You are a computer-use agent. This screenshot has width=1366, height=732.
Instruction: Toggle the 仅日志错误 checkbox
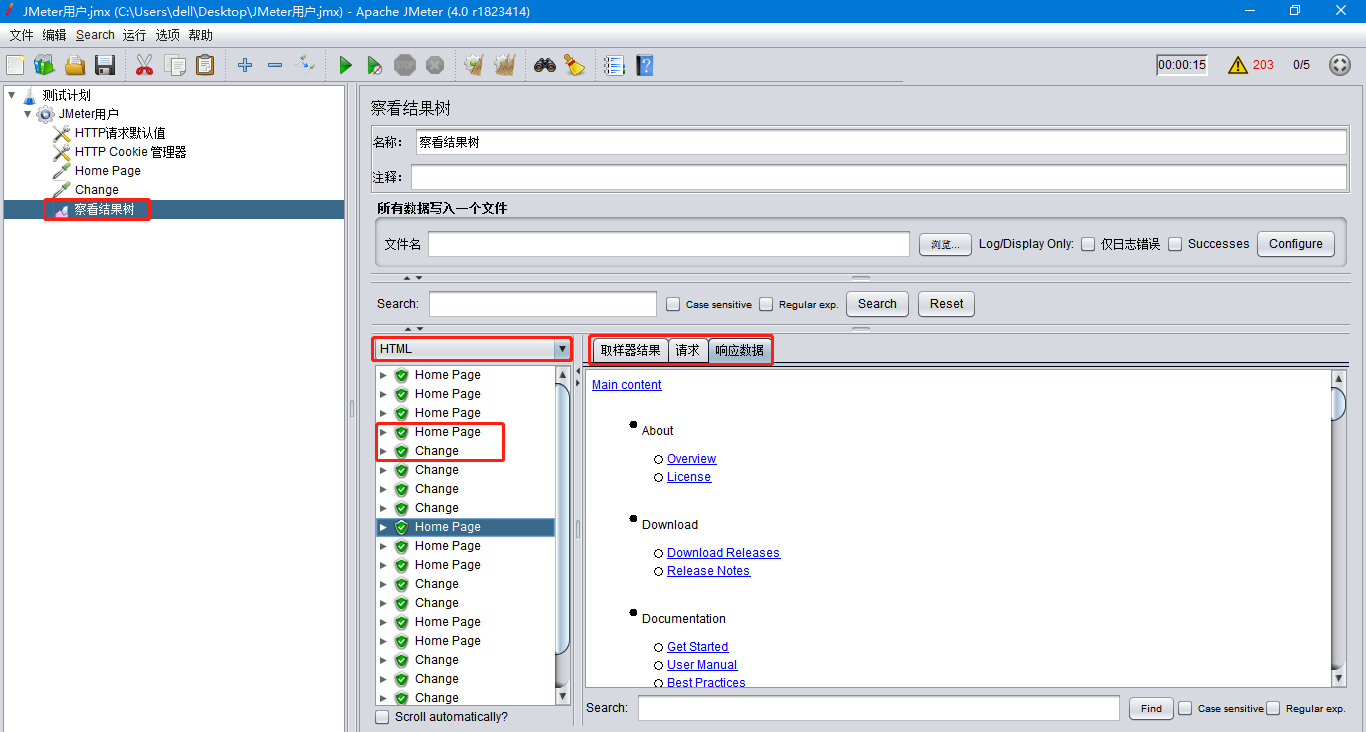click(x=1088, y=244)
